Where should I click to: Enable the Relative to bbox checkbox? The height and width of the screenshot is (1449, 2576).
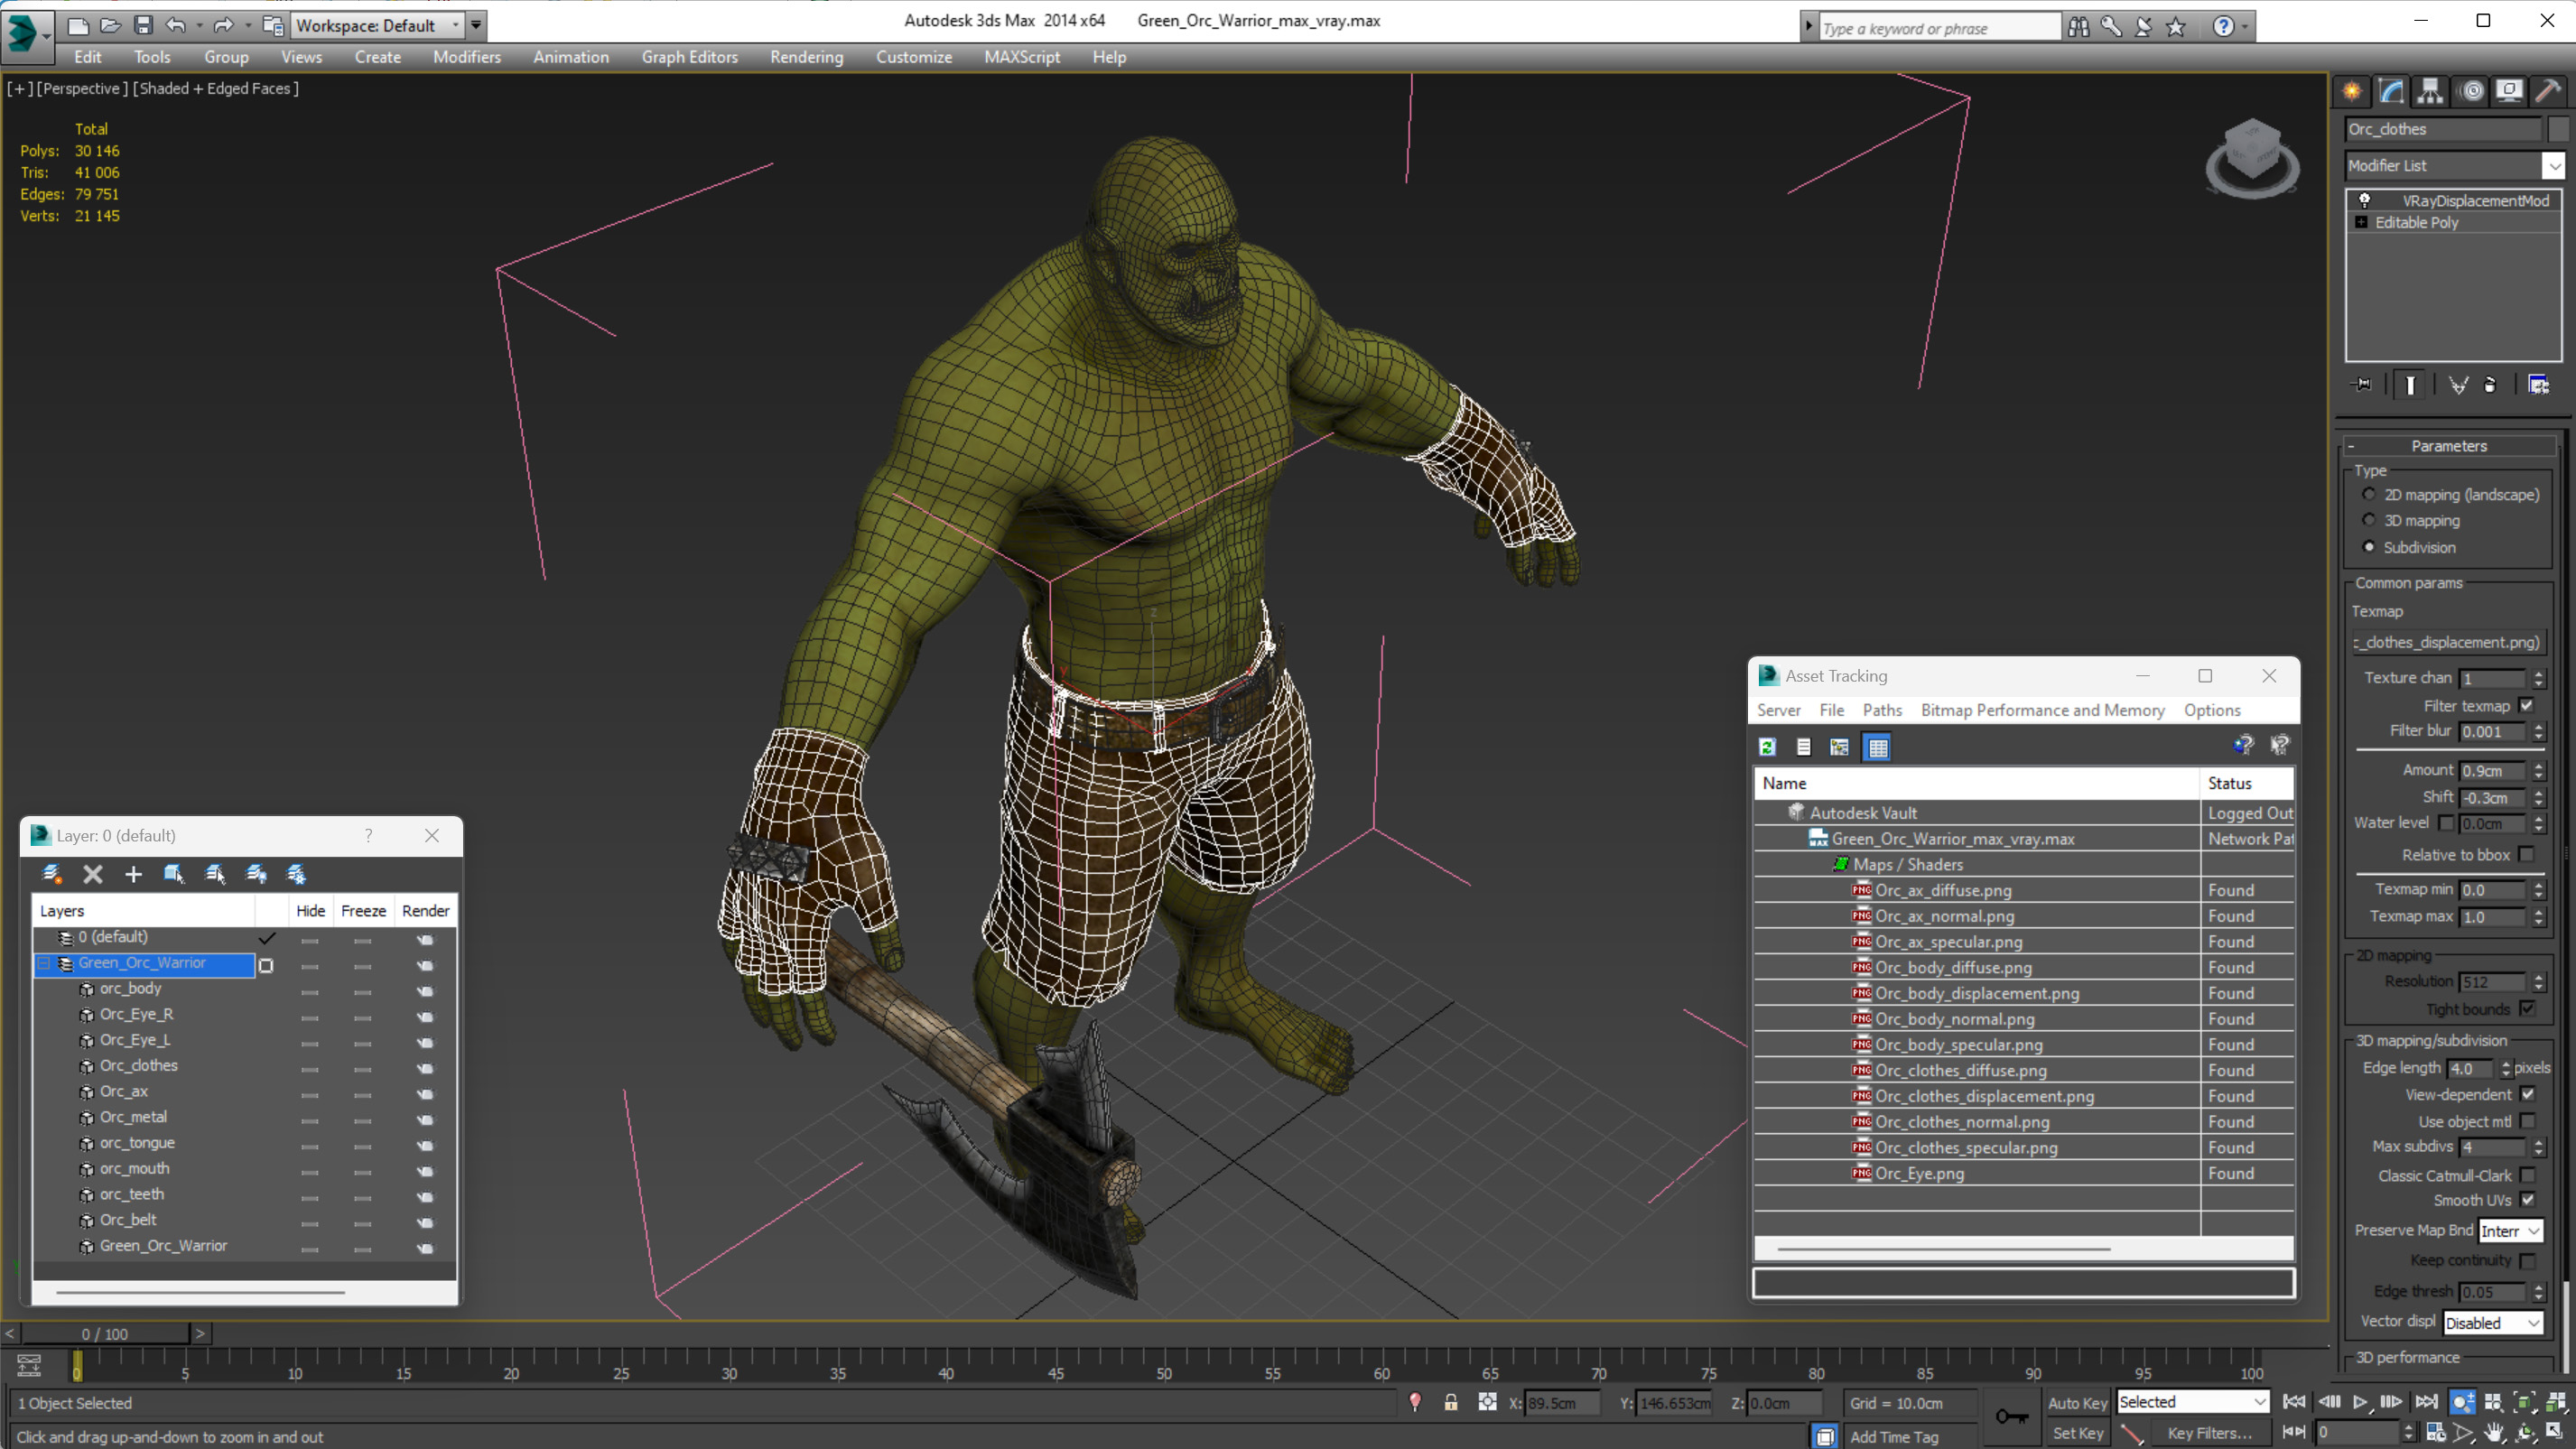[x=2527, y=854]
